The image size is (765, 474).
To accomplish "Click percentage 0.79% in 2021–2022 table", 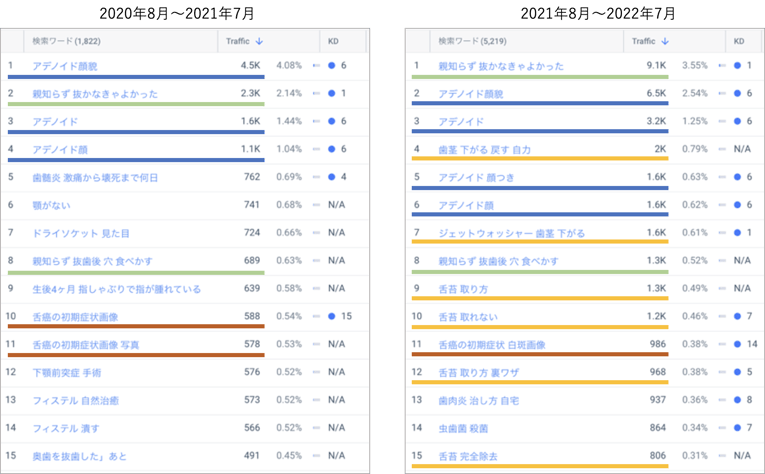I will [695, 149].
